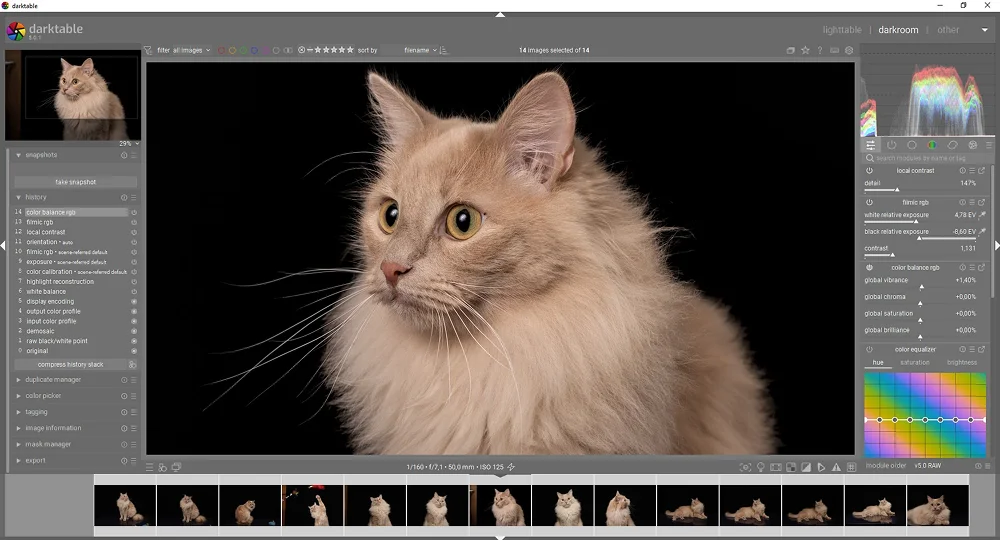The image size is (1000, 540).
Task: Click the take snapshot button
Action: coord(75,182)
